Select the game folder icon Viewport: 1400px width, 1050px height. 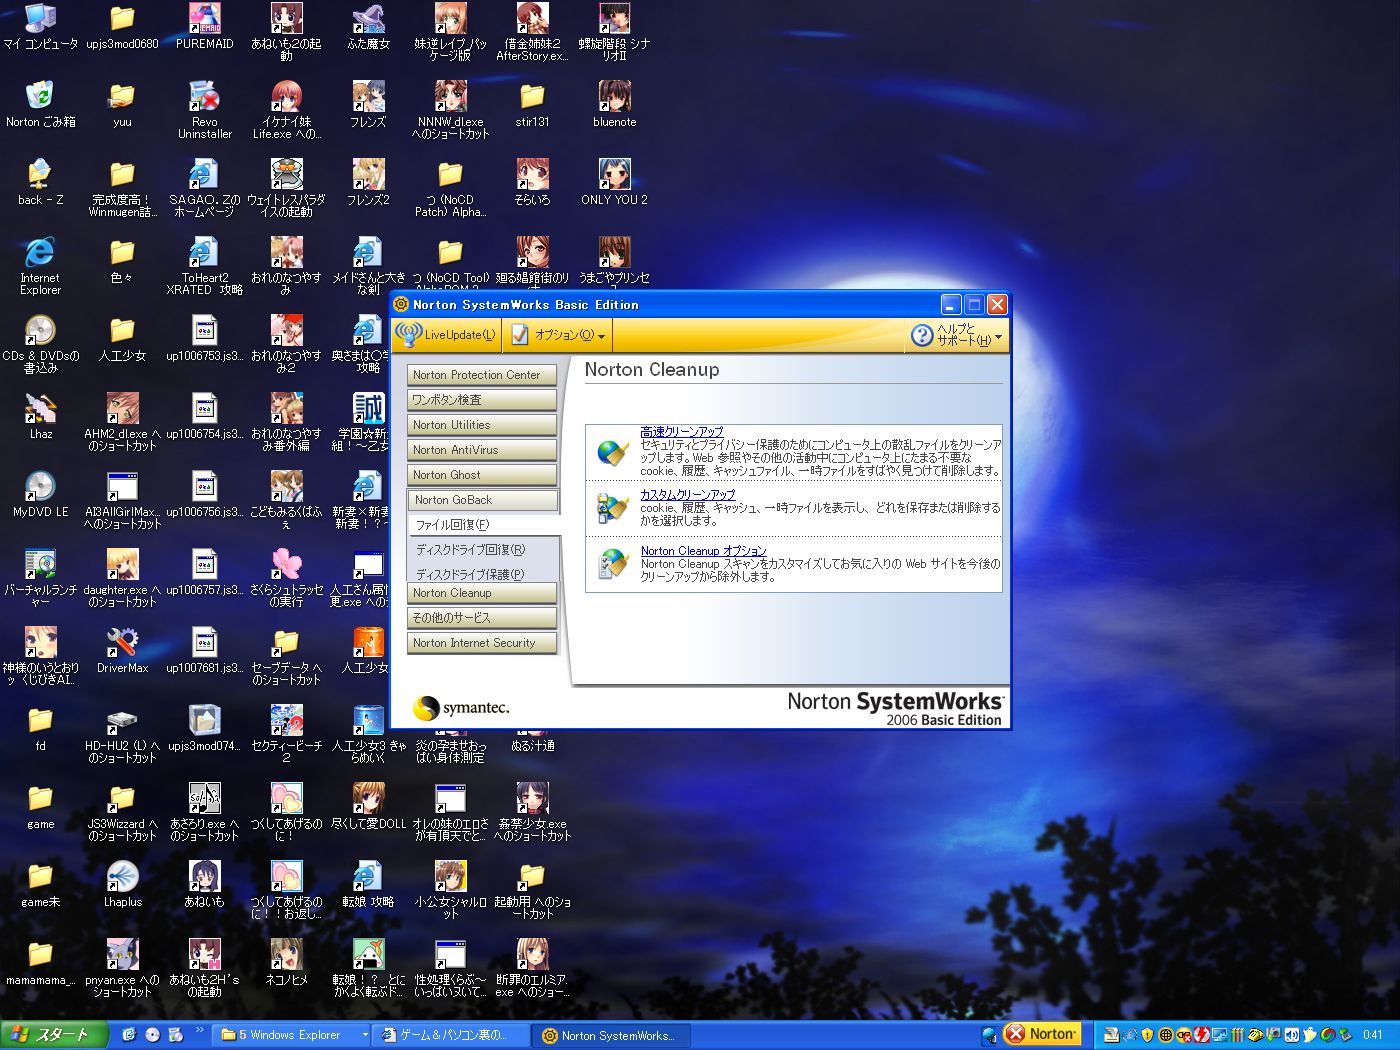click(x=40, y=806)
